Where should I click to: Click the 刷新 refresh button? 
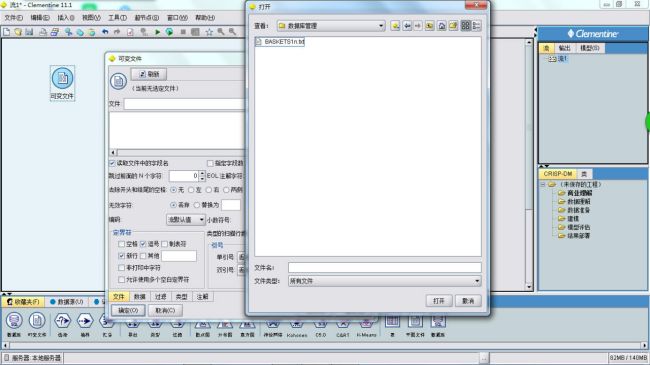point(149,74)
